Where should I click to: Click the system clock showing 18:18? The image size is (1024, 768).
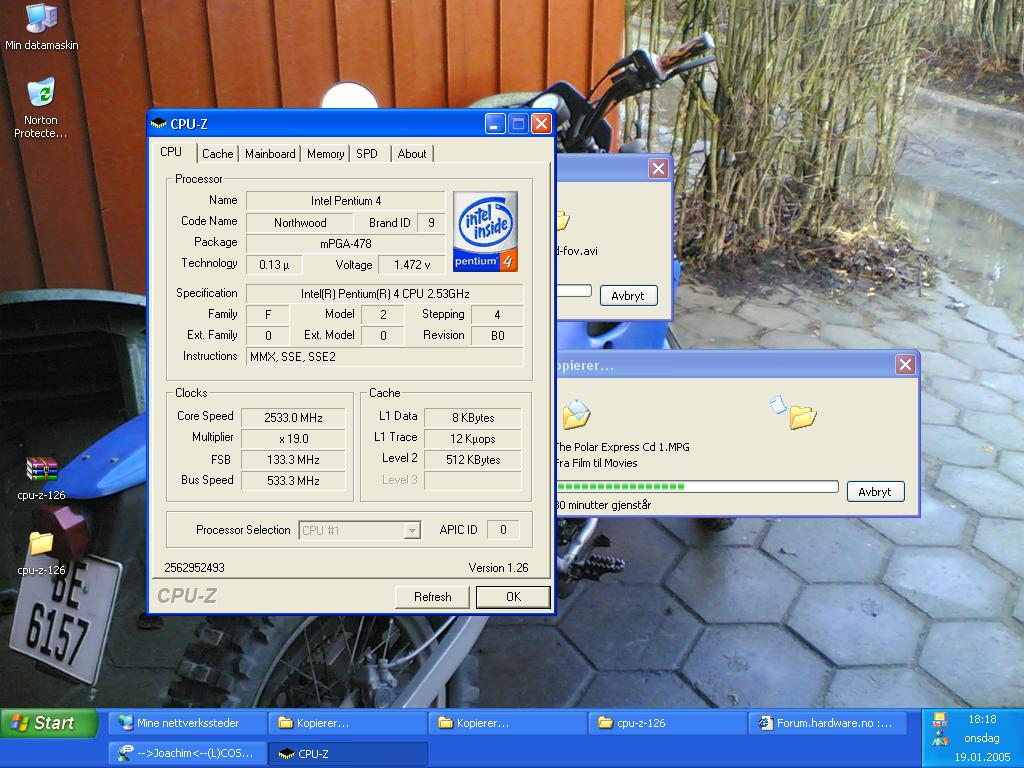pos(982,719)
